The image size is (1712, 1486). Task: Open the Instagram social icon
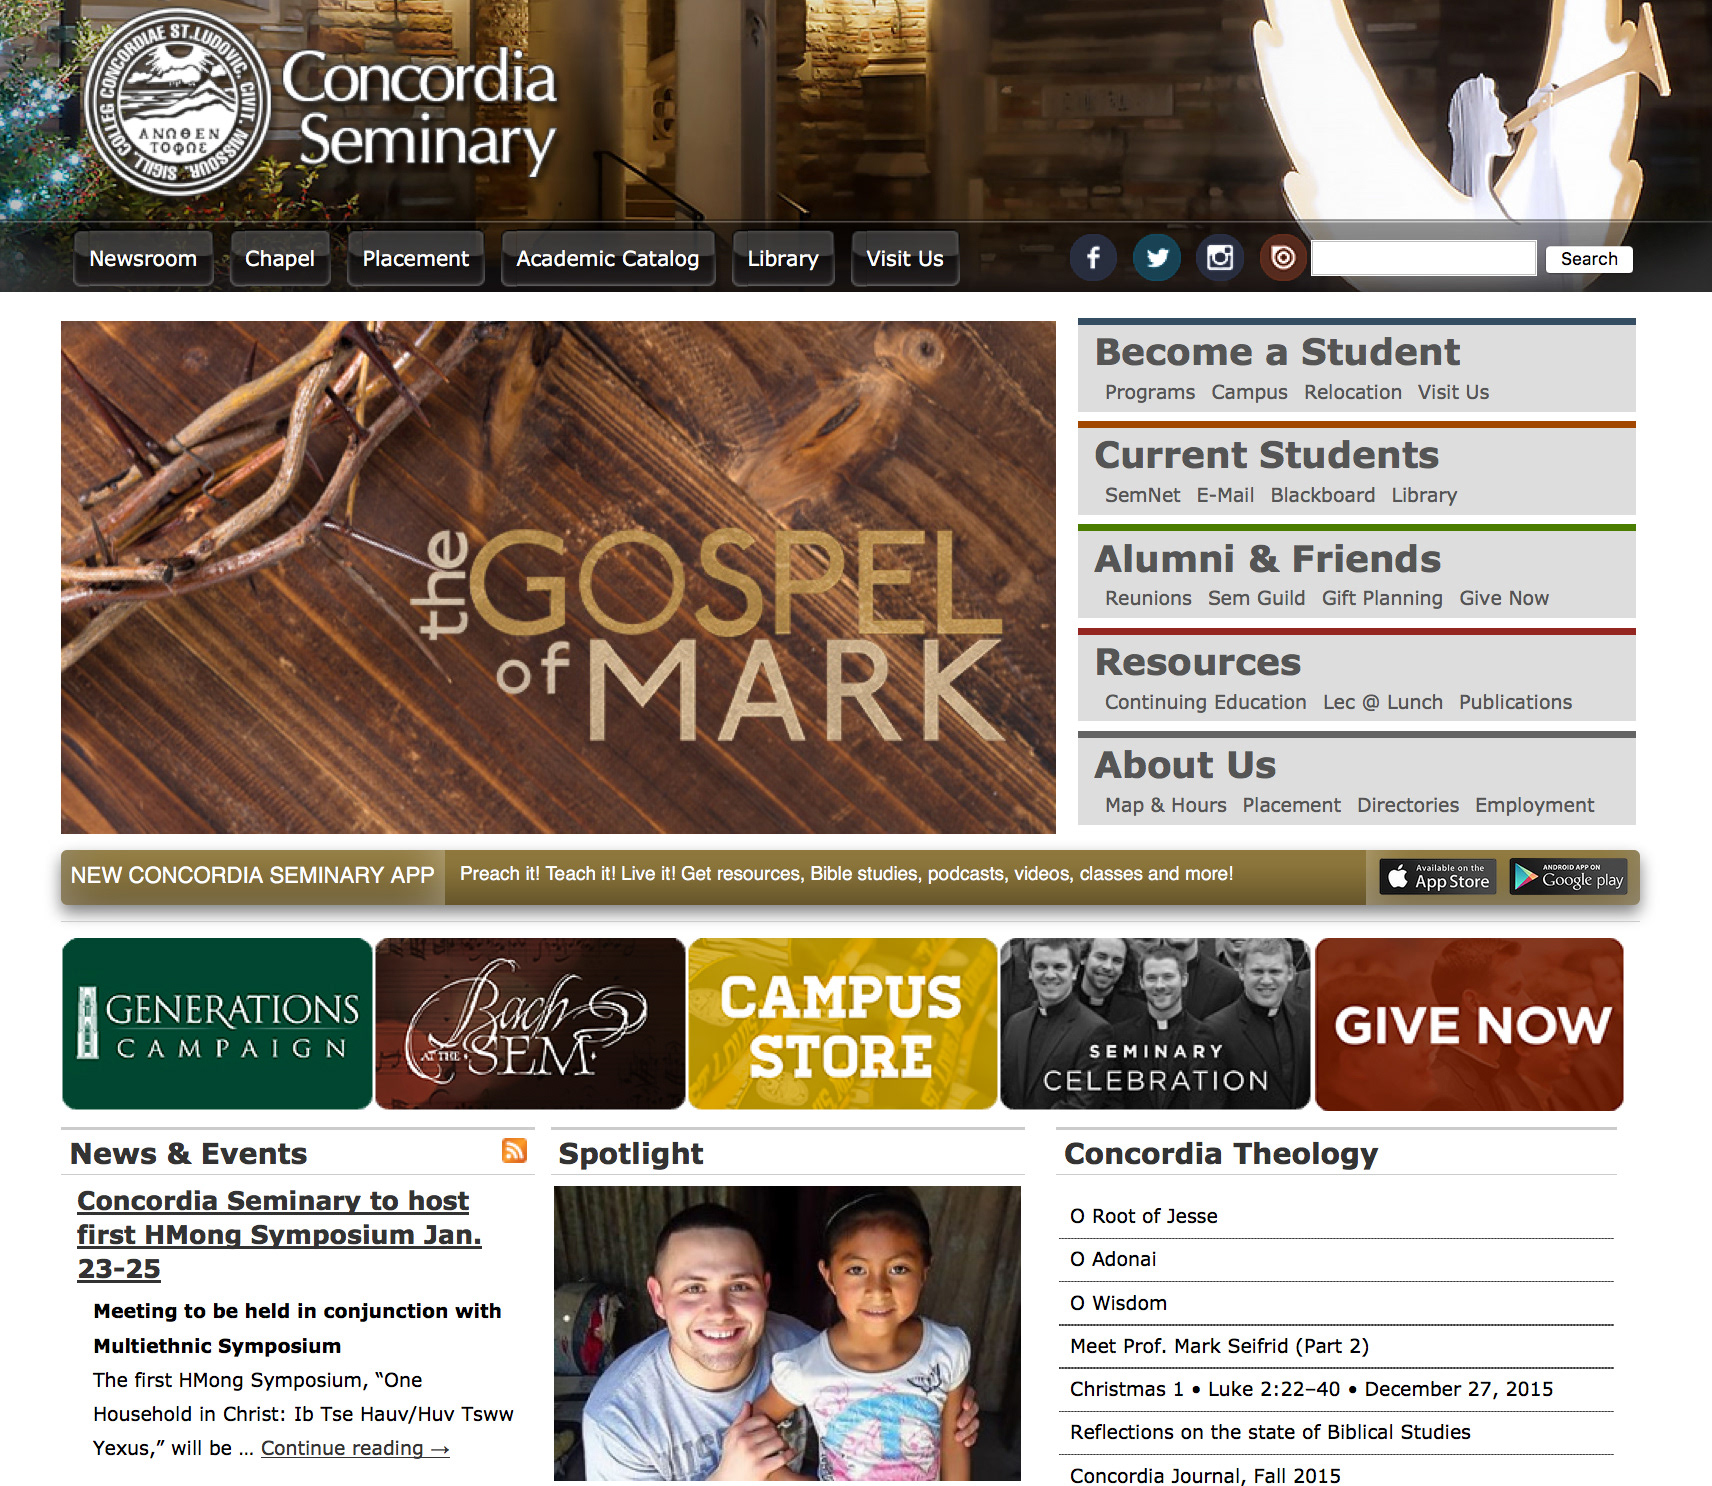1220,258
